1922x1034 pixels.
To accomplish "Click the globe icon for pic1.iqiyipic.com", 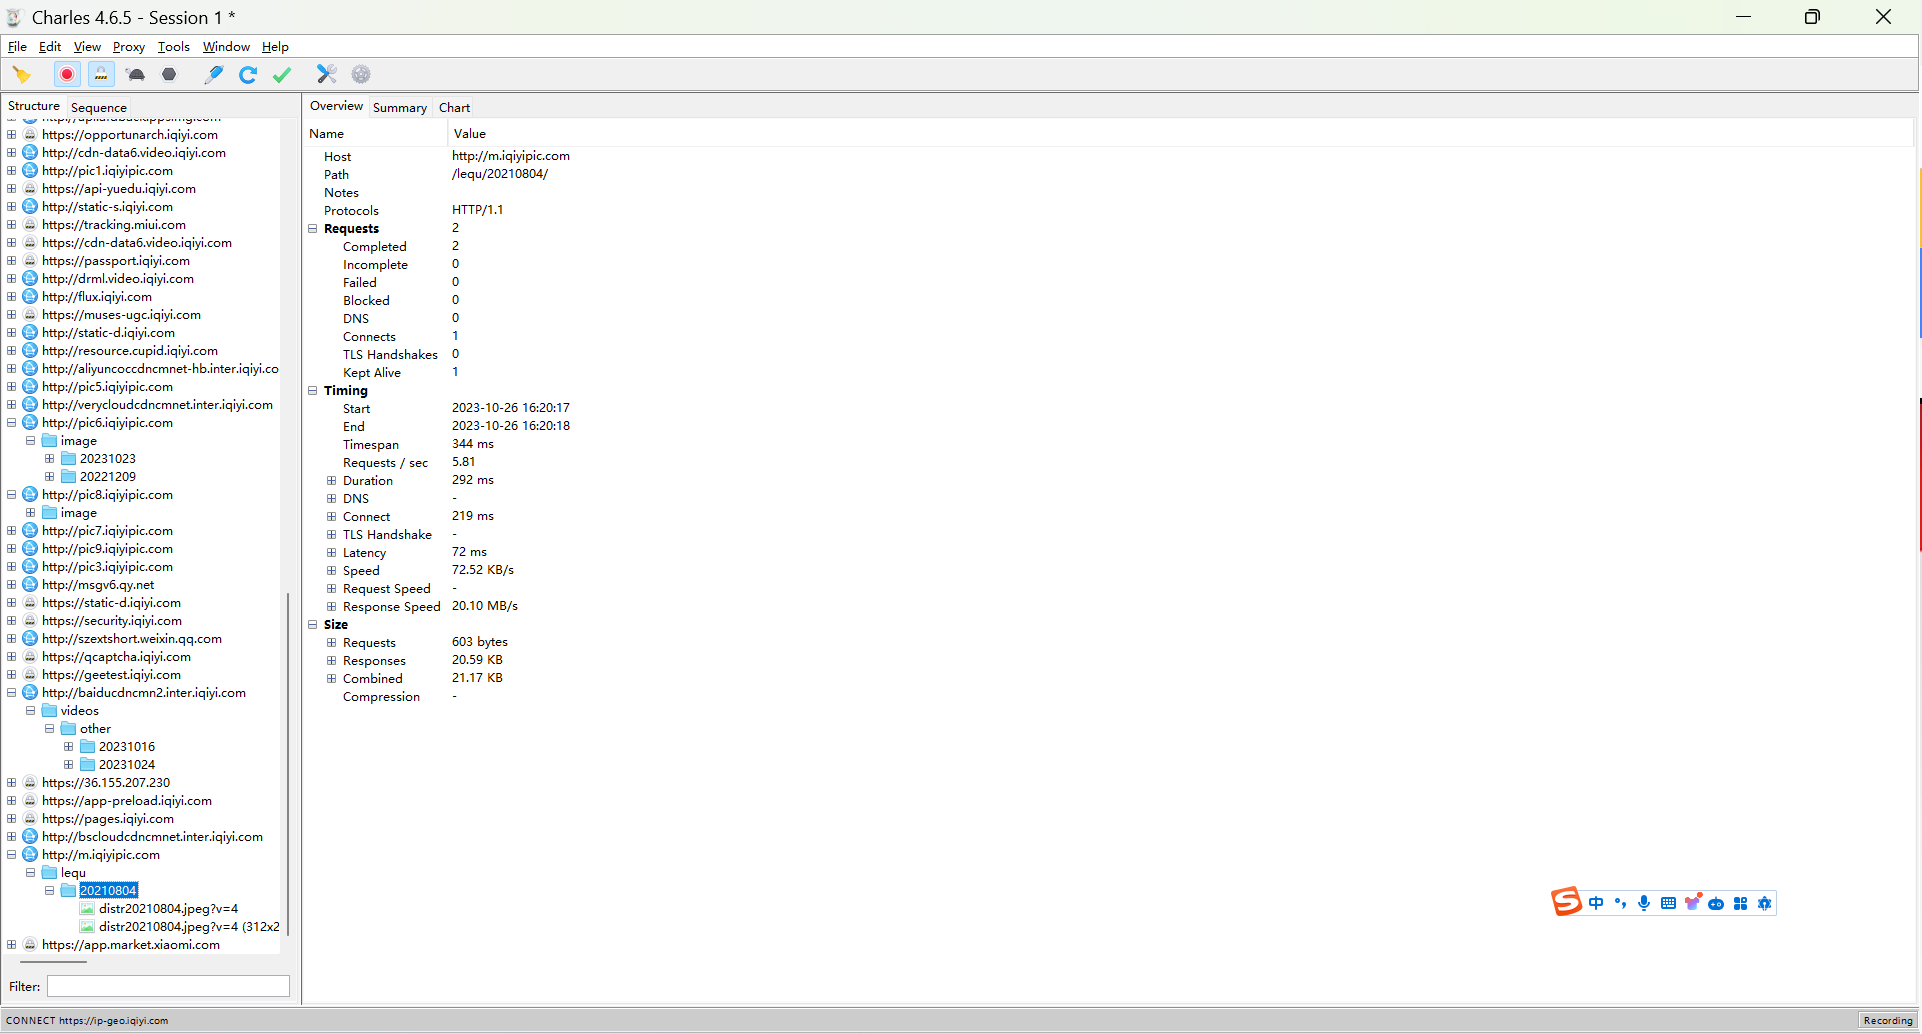I will point(30,170).
